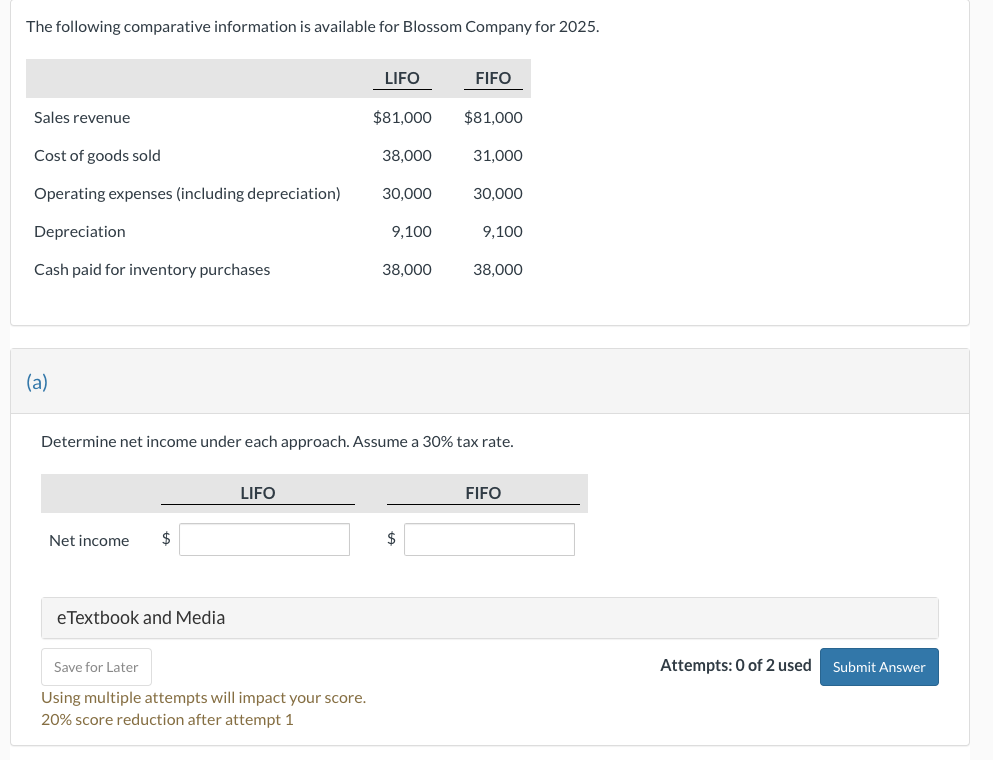Click the Attempts: 0 of 2 used text
The width and height of the screenshot is (993, 760).
[x=735, y=666]
